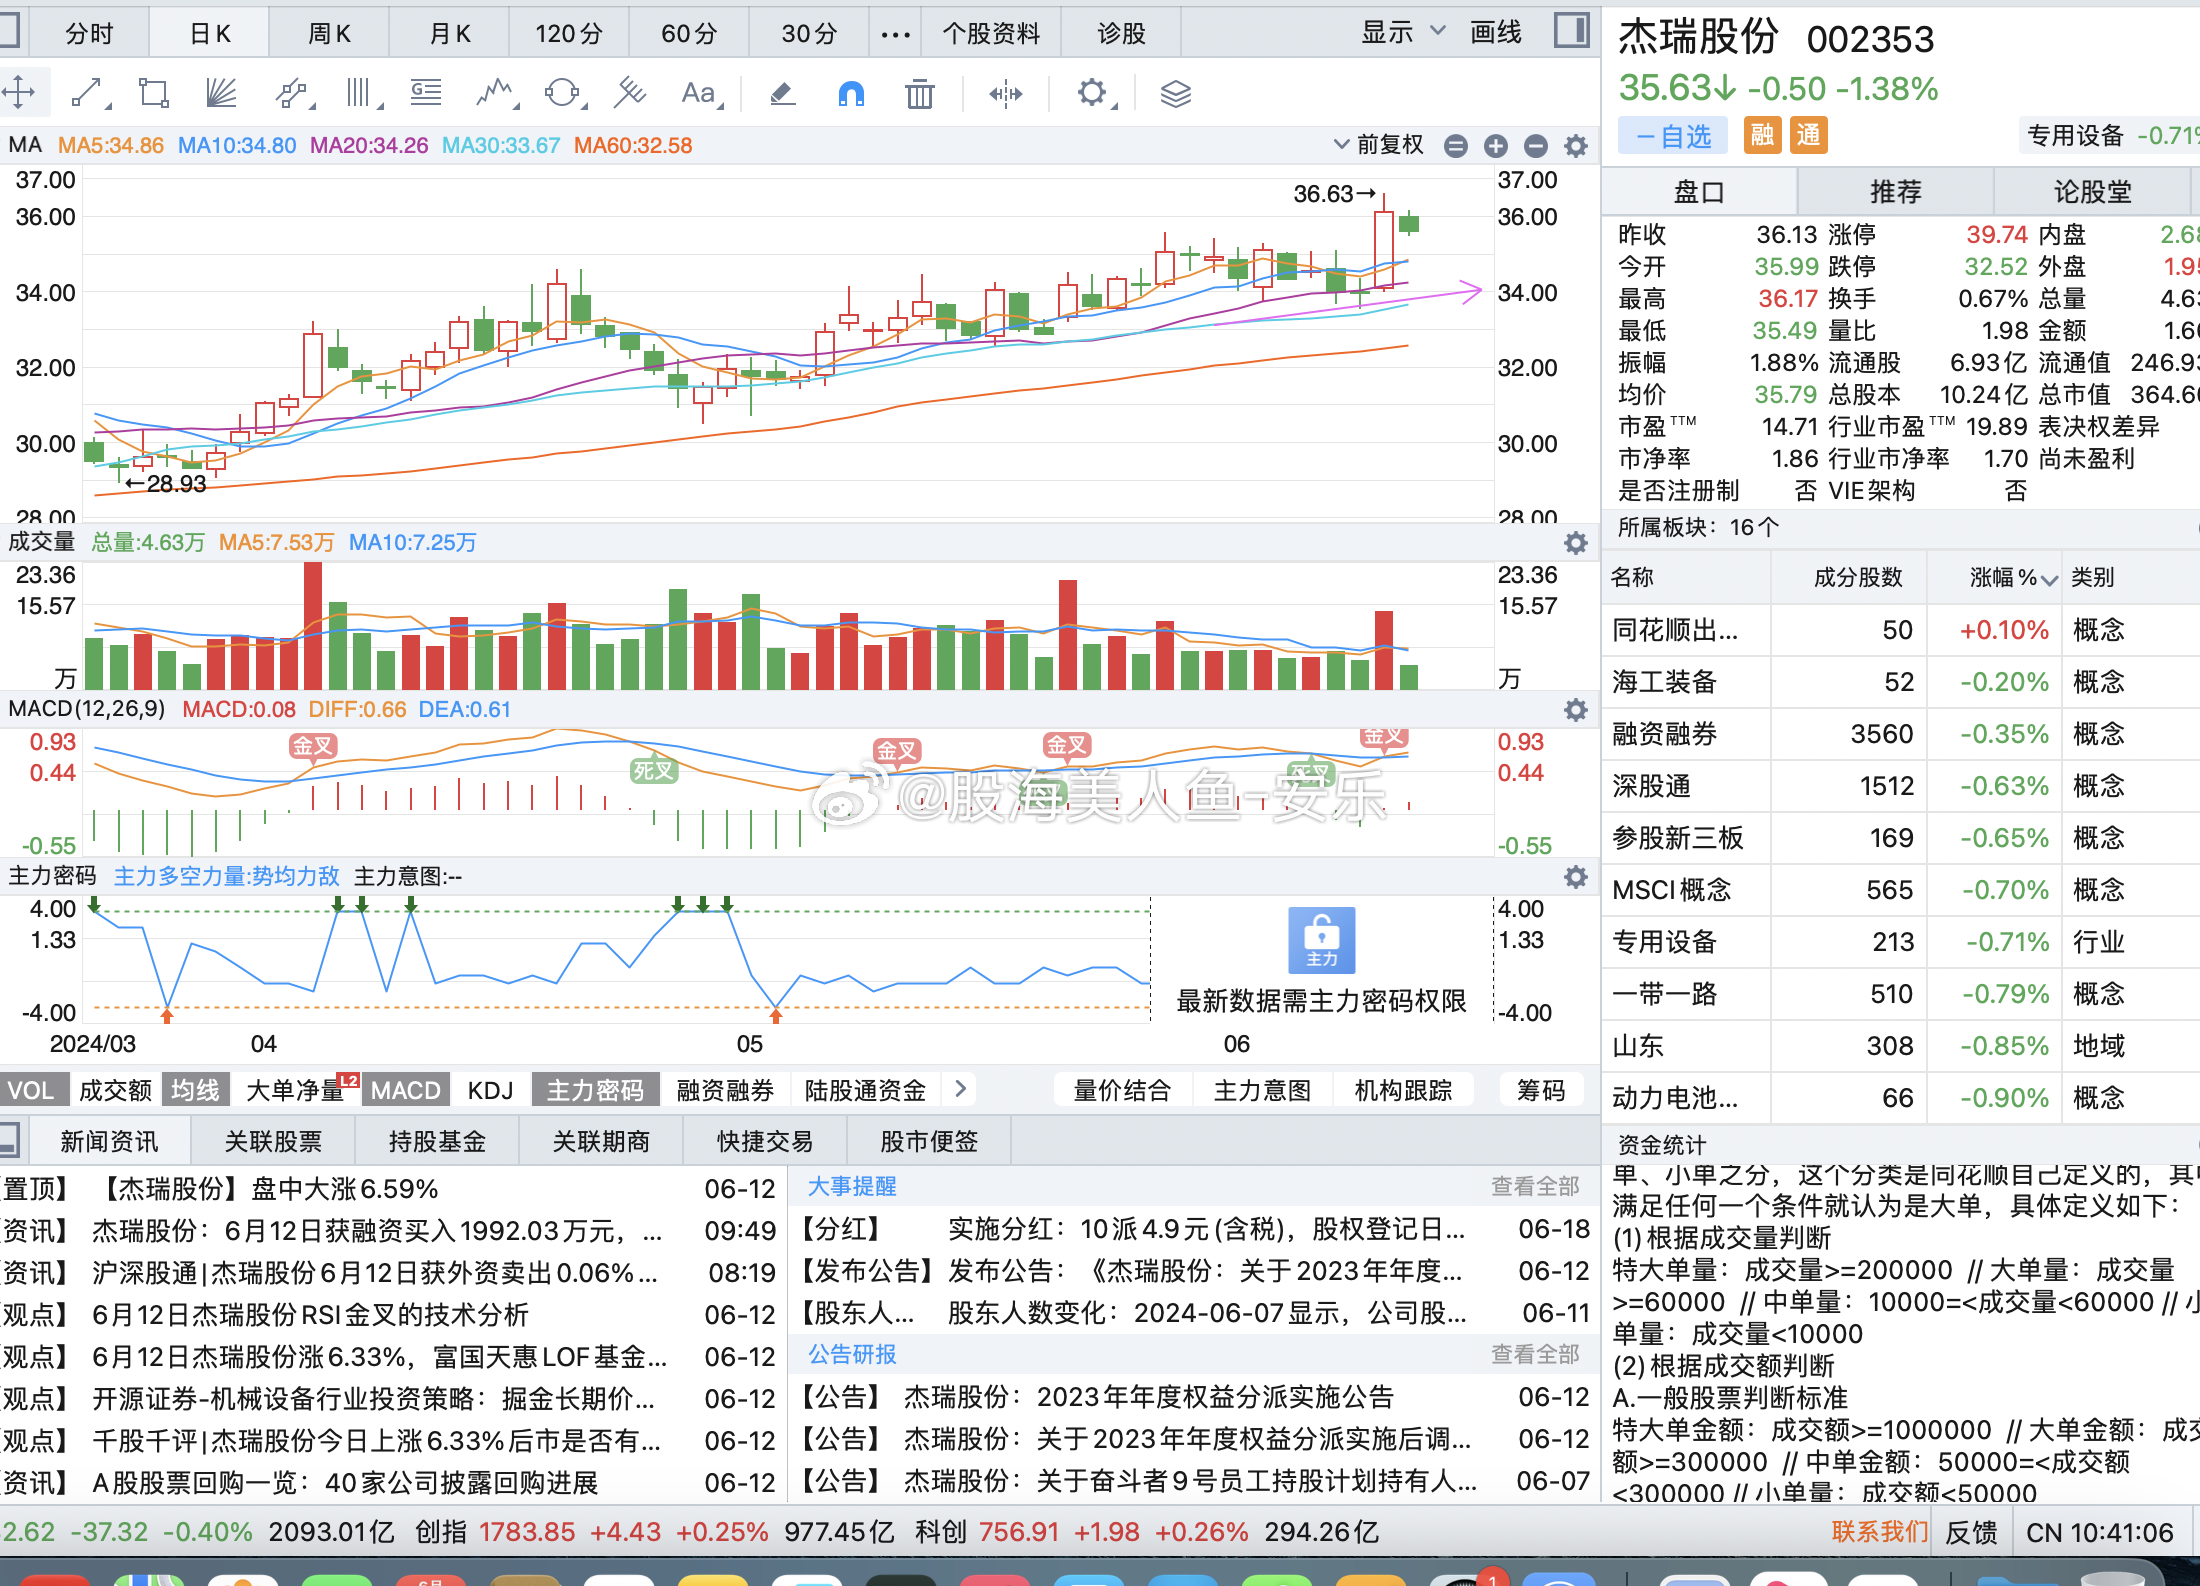Open the 论股堂 tab
The height and width of the screenshot is (1586, 2200).
[x=2092, y=191]
